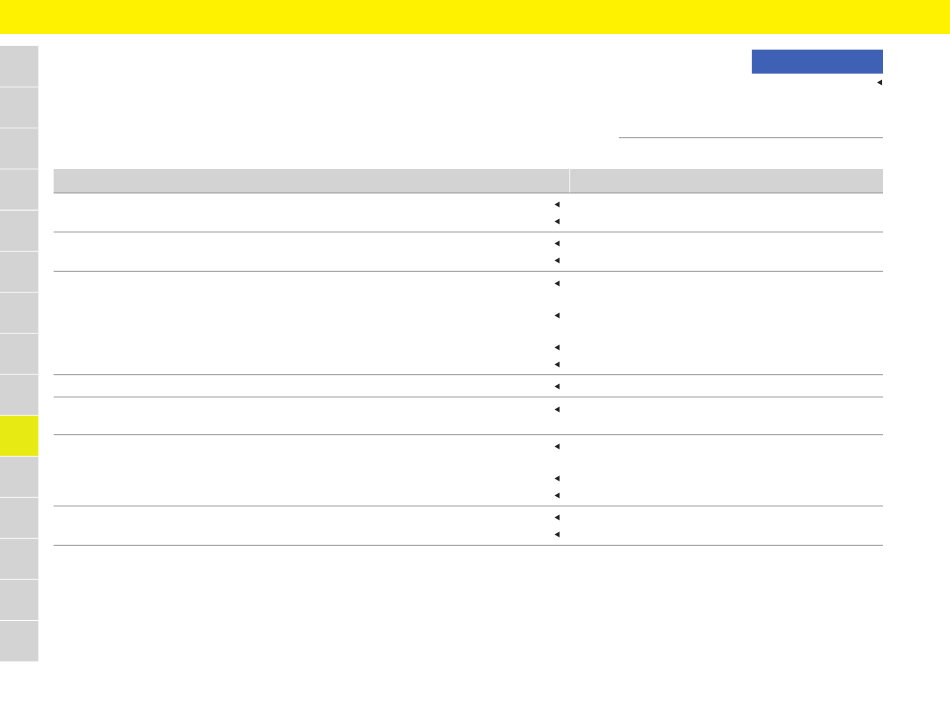The image size is (950, 703).
Task: Select the second gray sidebar tab from the top
Action: coord(19,107)
